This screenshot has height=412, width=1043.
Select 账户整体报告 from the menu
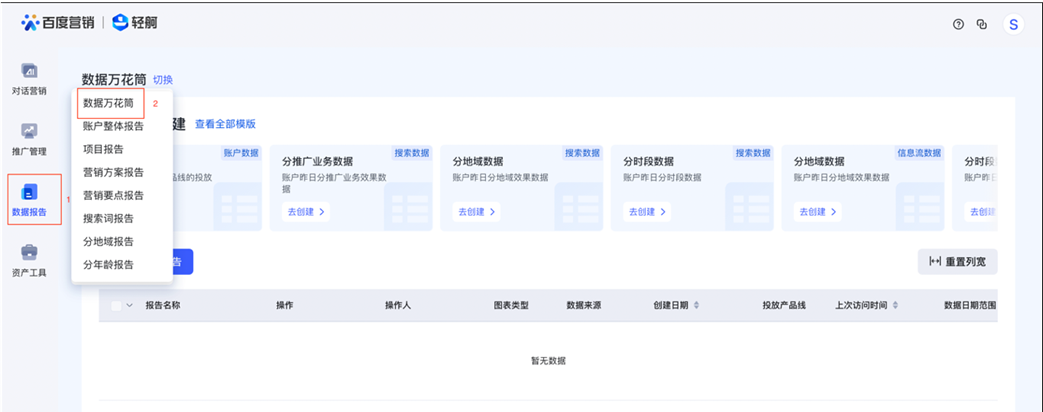(113, 126)
